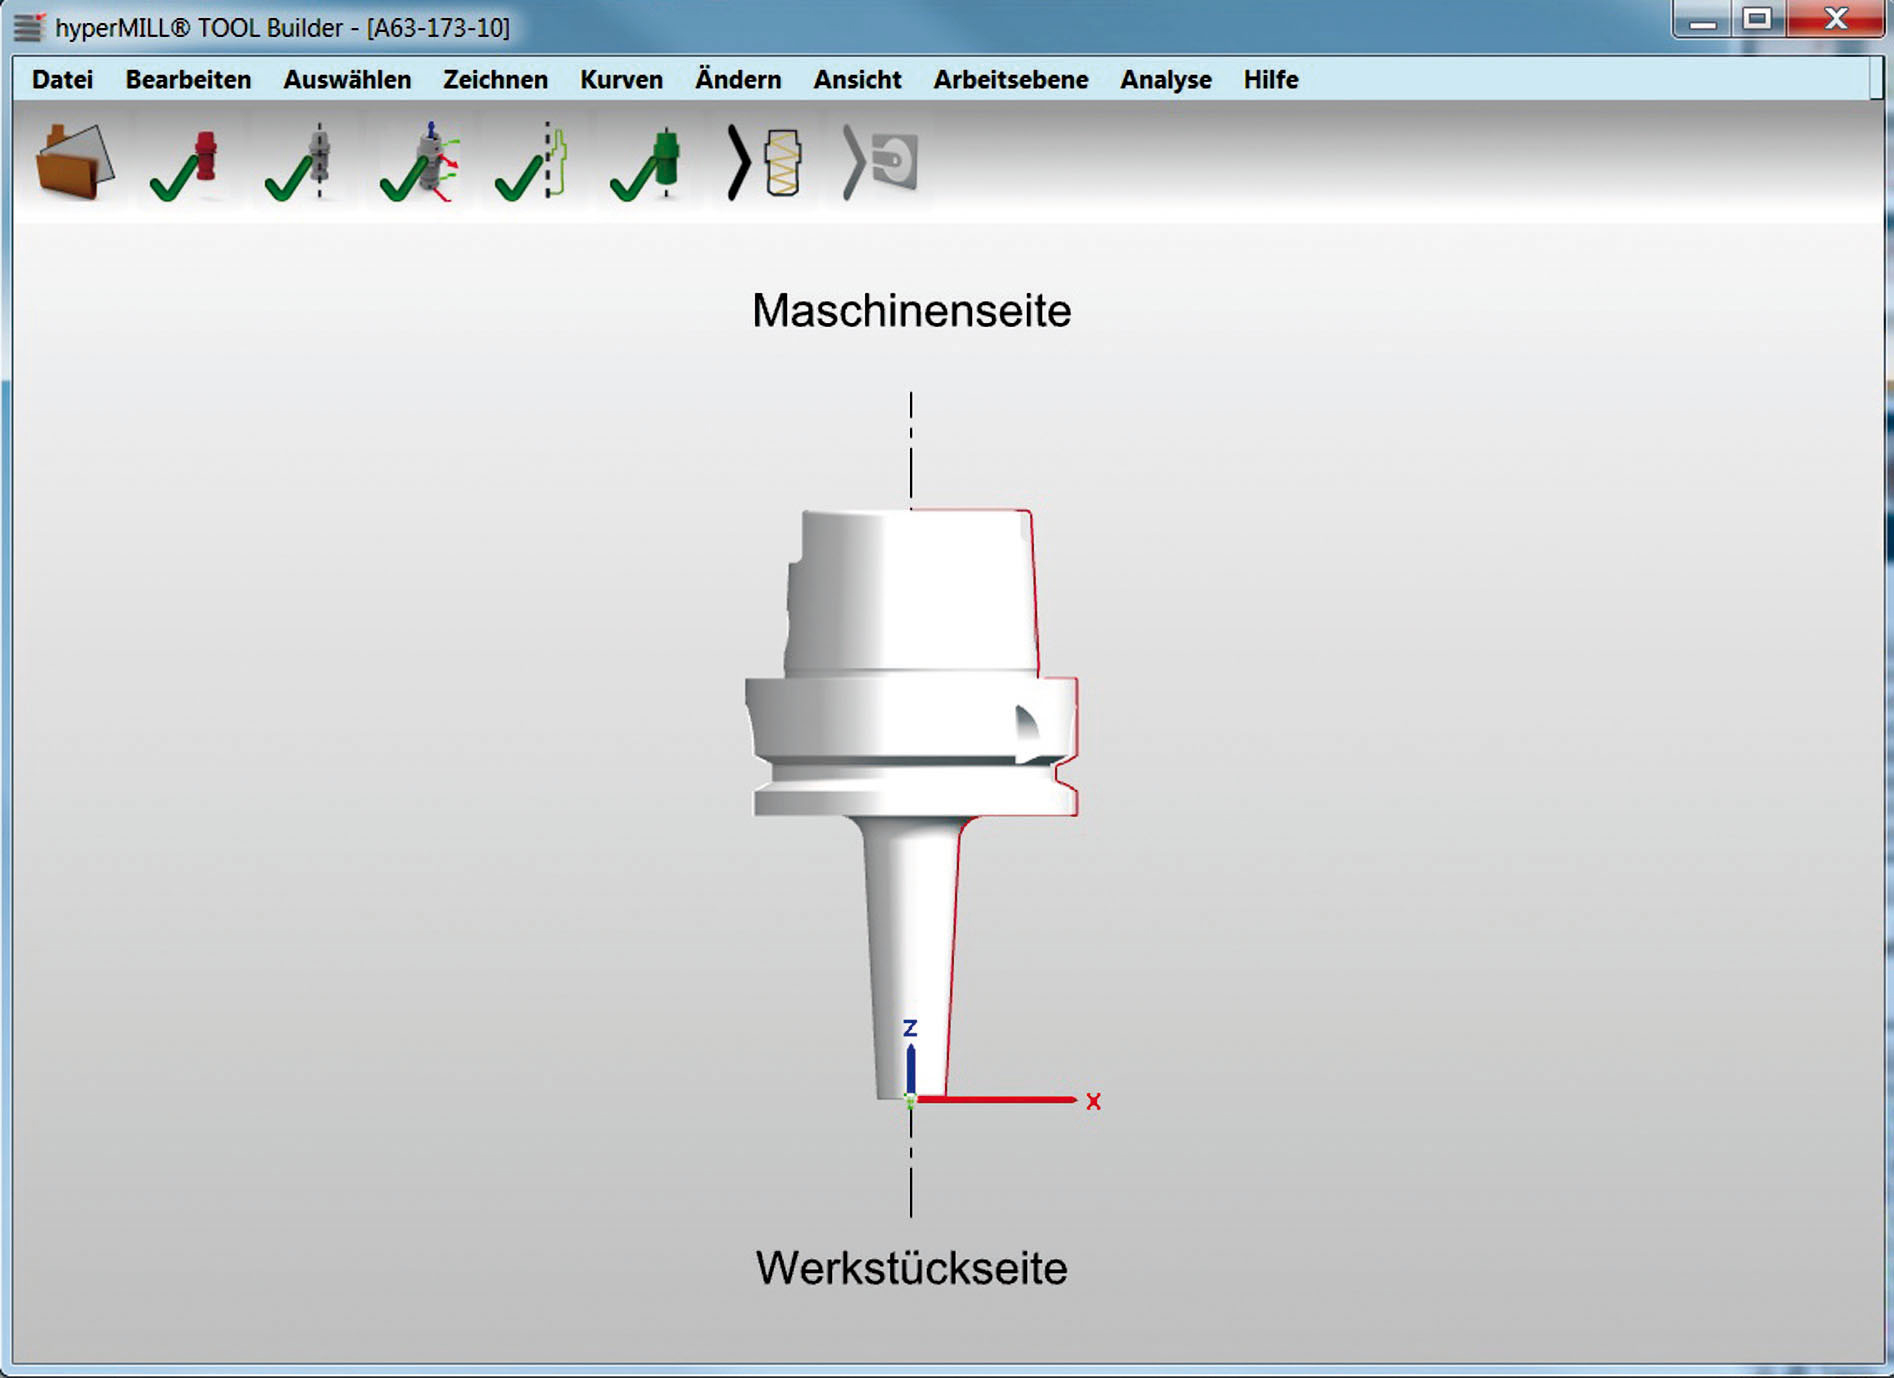Click the greyed-out final export step icon
Screen dimensions: 1894x1378
pos(881,162)
